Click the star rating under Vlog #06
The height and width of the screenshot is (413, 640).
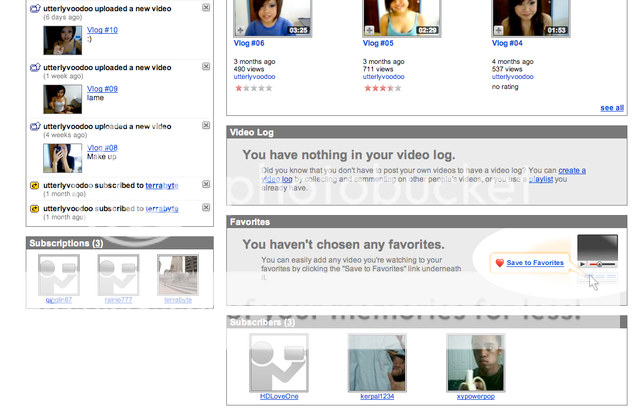pyautogui.click(x=253, y=87)
